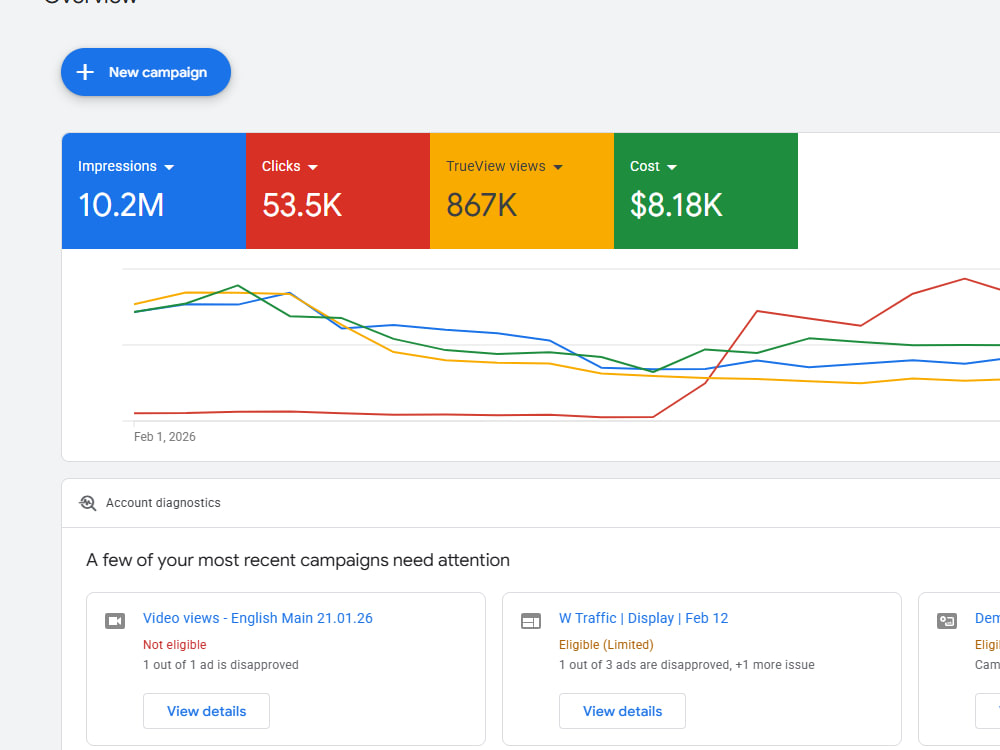Viewport: 1000px width, 750px height.
Task: Click the video camera campaign icon
Action: [115, 621]
